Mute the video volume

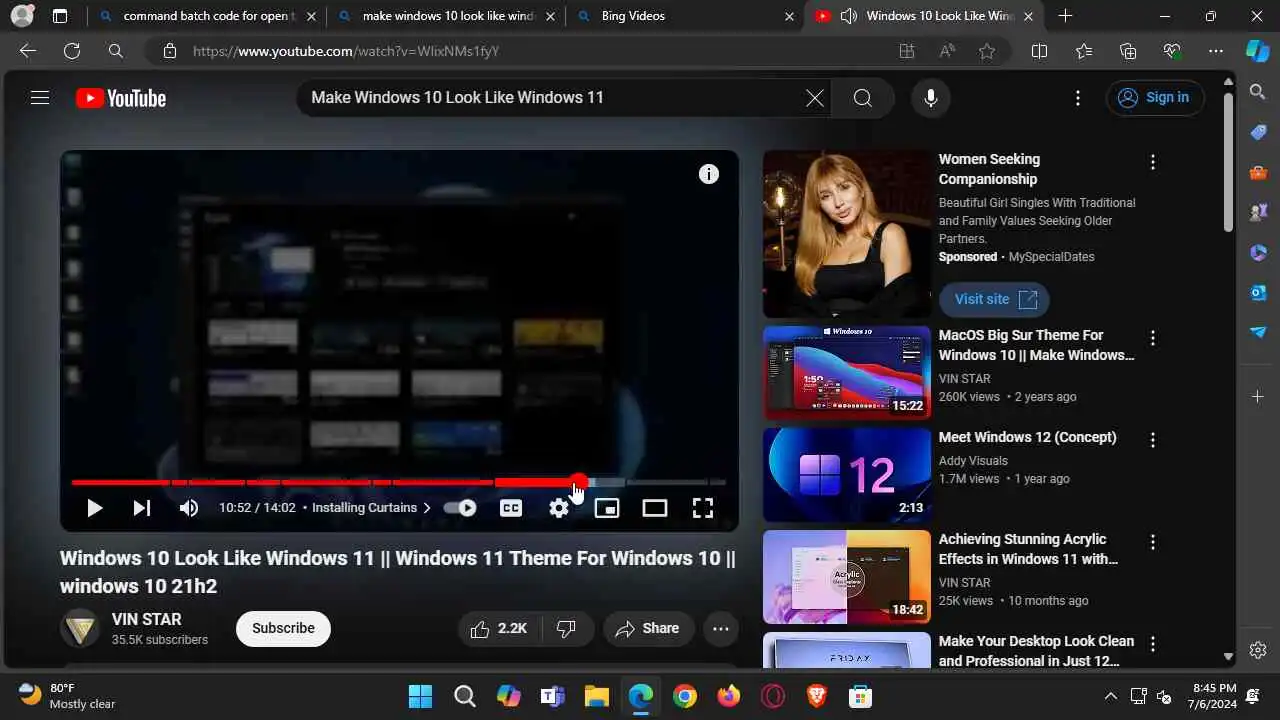(x=189, y=508)
